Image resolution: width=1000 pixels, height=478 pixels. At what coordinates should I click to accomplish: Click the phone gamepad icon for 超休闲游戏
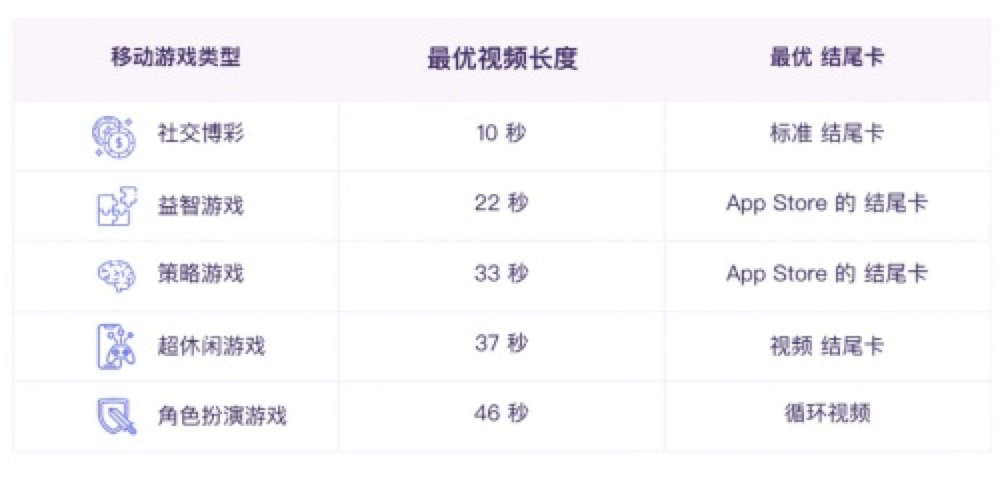[115, 347]
